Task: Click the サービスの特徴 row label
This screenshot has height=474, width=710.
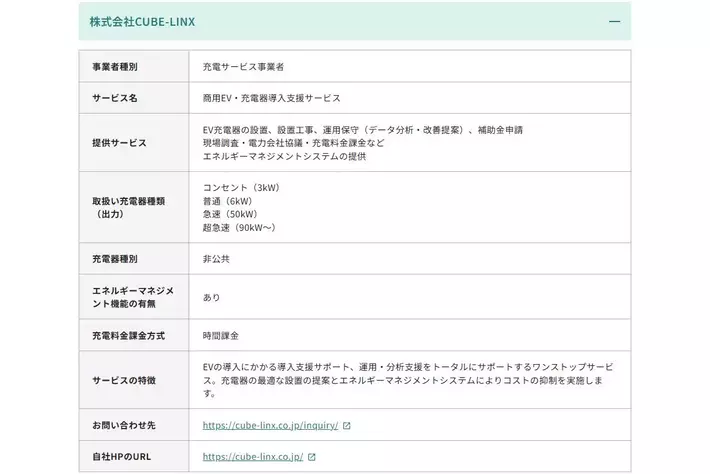Action: [124, 380]
